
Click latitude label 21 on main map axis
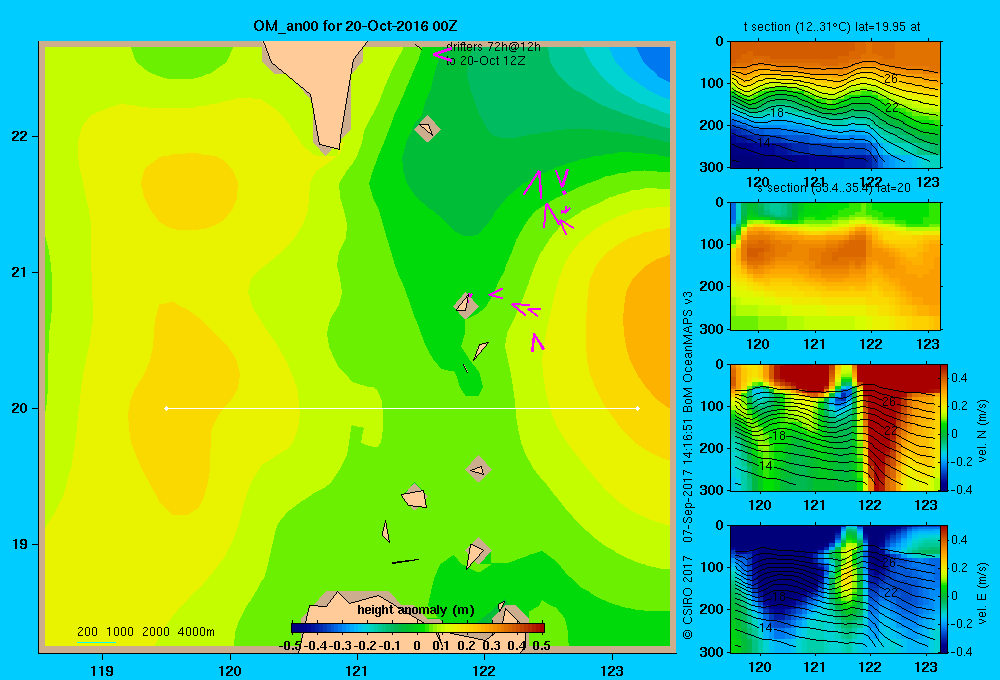(20, 272)
